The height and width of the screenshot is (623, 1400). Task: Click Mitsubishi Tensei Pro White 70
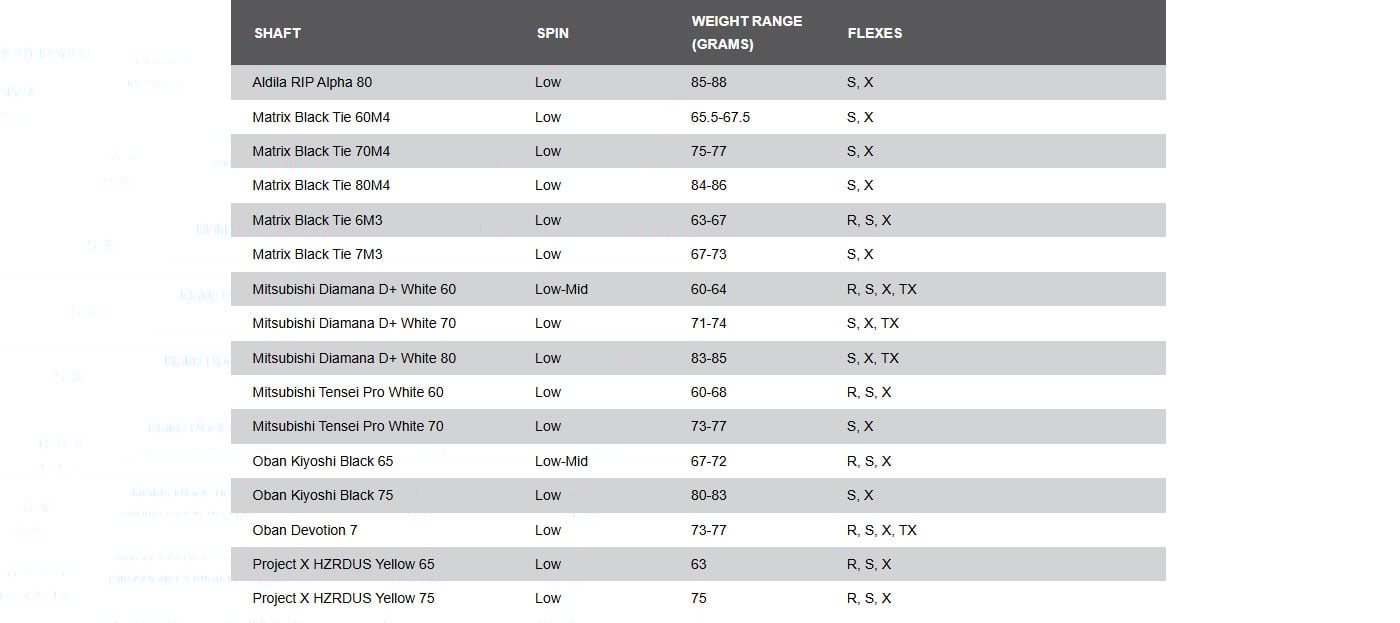[x=348, y=426]
